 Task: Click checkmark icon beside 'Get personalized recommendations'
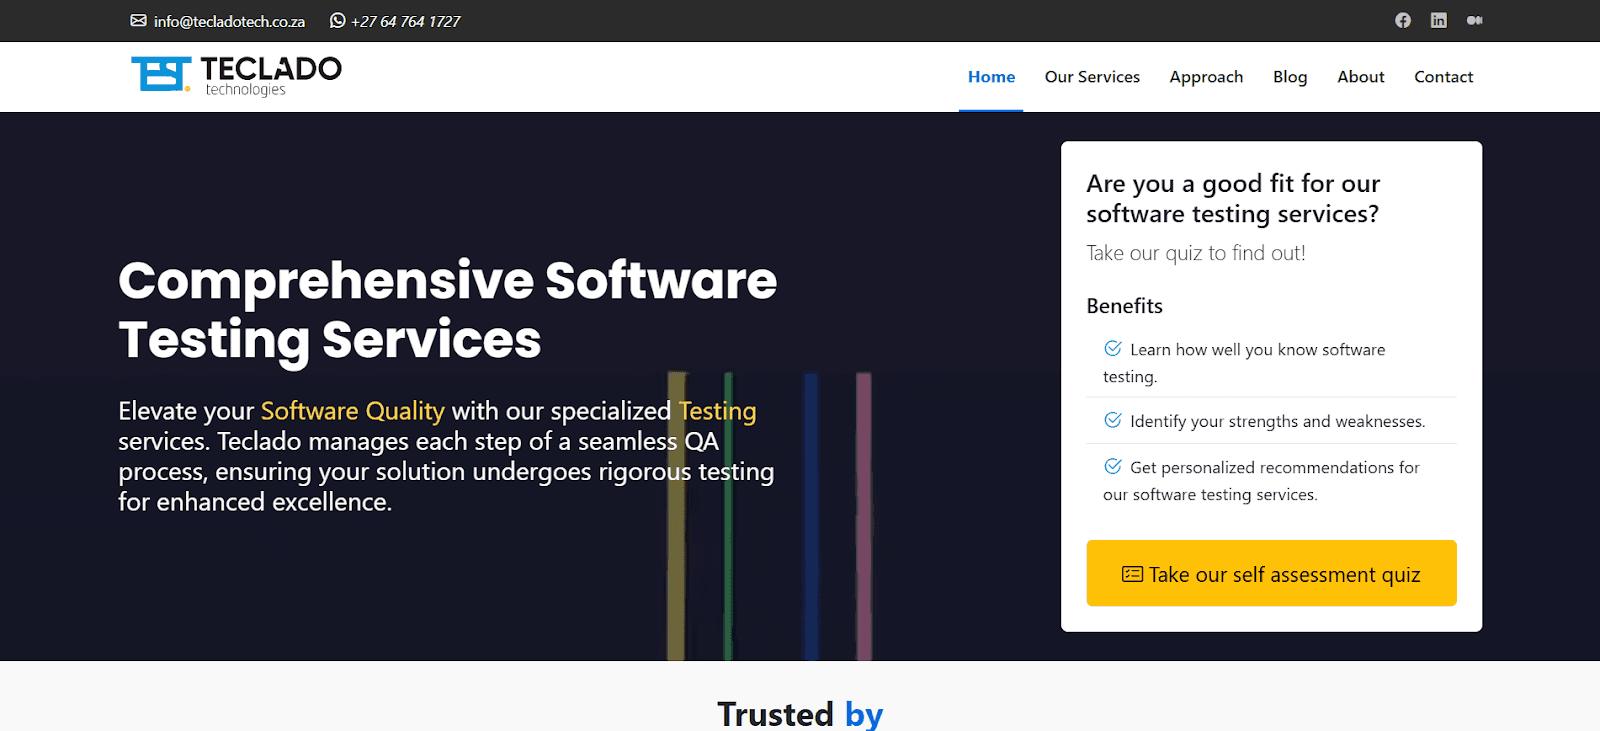(1113, 466)
